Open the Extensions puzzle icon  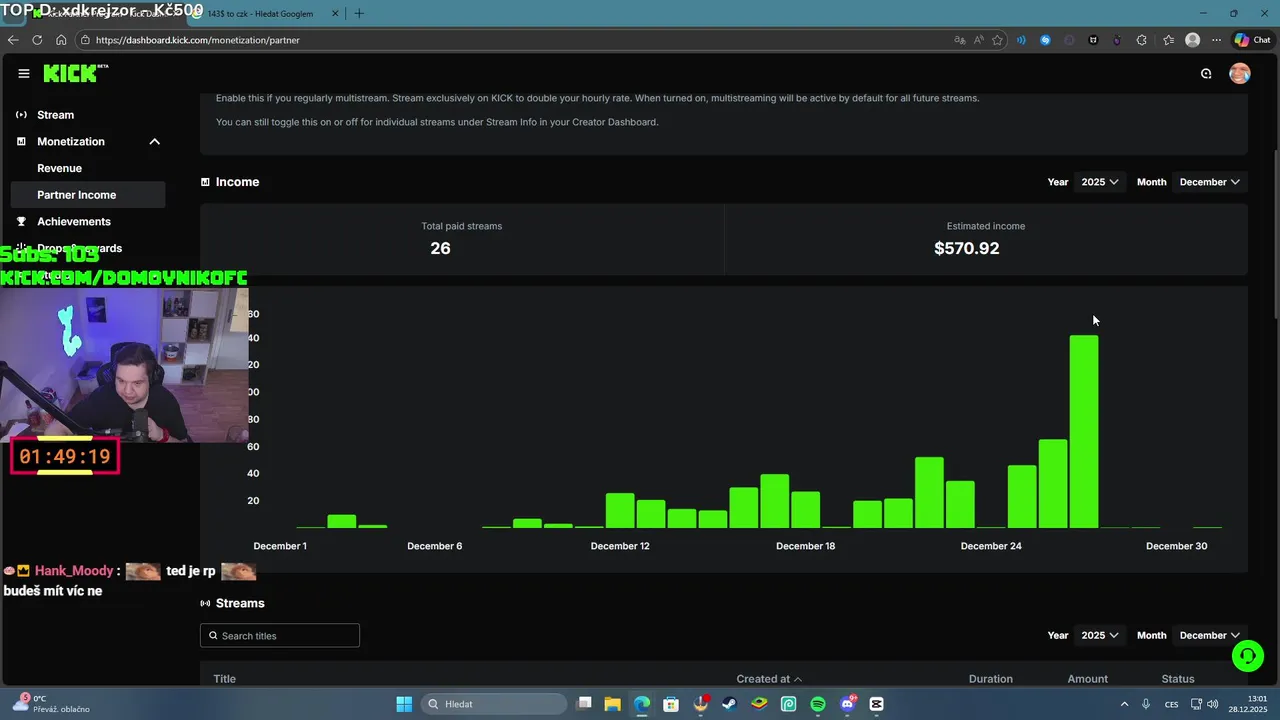point(1142,40)
